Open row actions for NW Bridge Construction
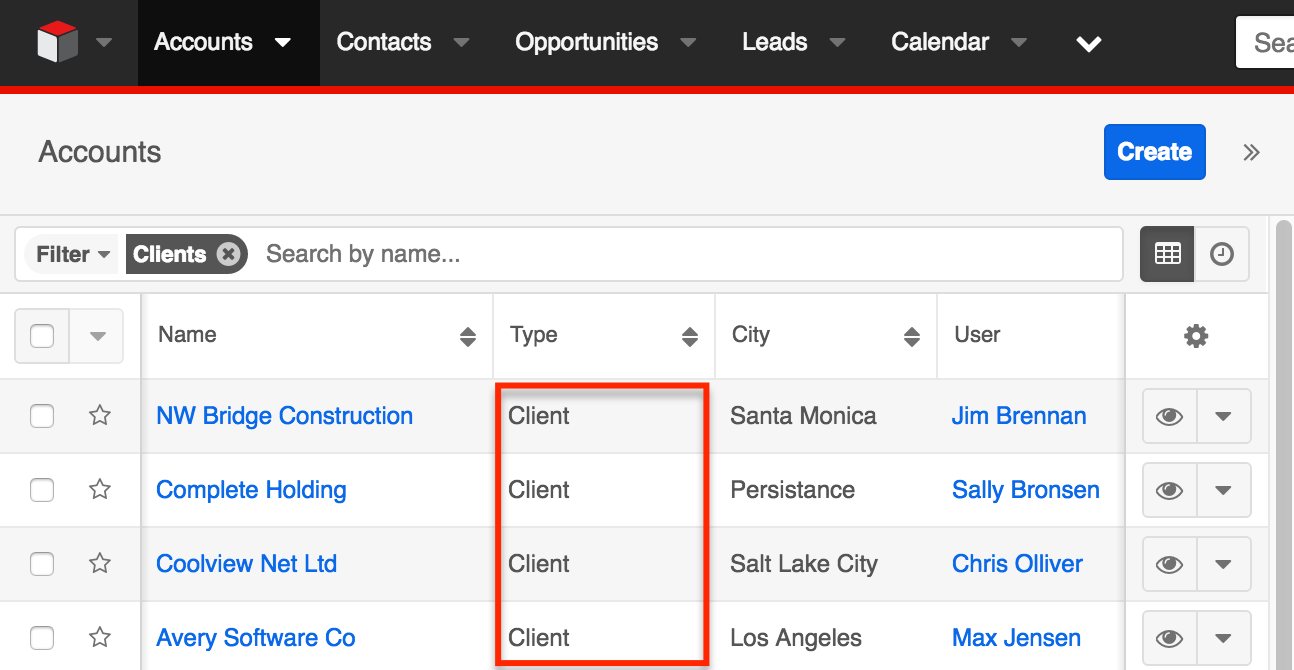Screen dimensions: 1294x670 pos(1223,416)
